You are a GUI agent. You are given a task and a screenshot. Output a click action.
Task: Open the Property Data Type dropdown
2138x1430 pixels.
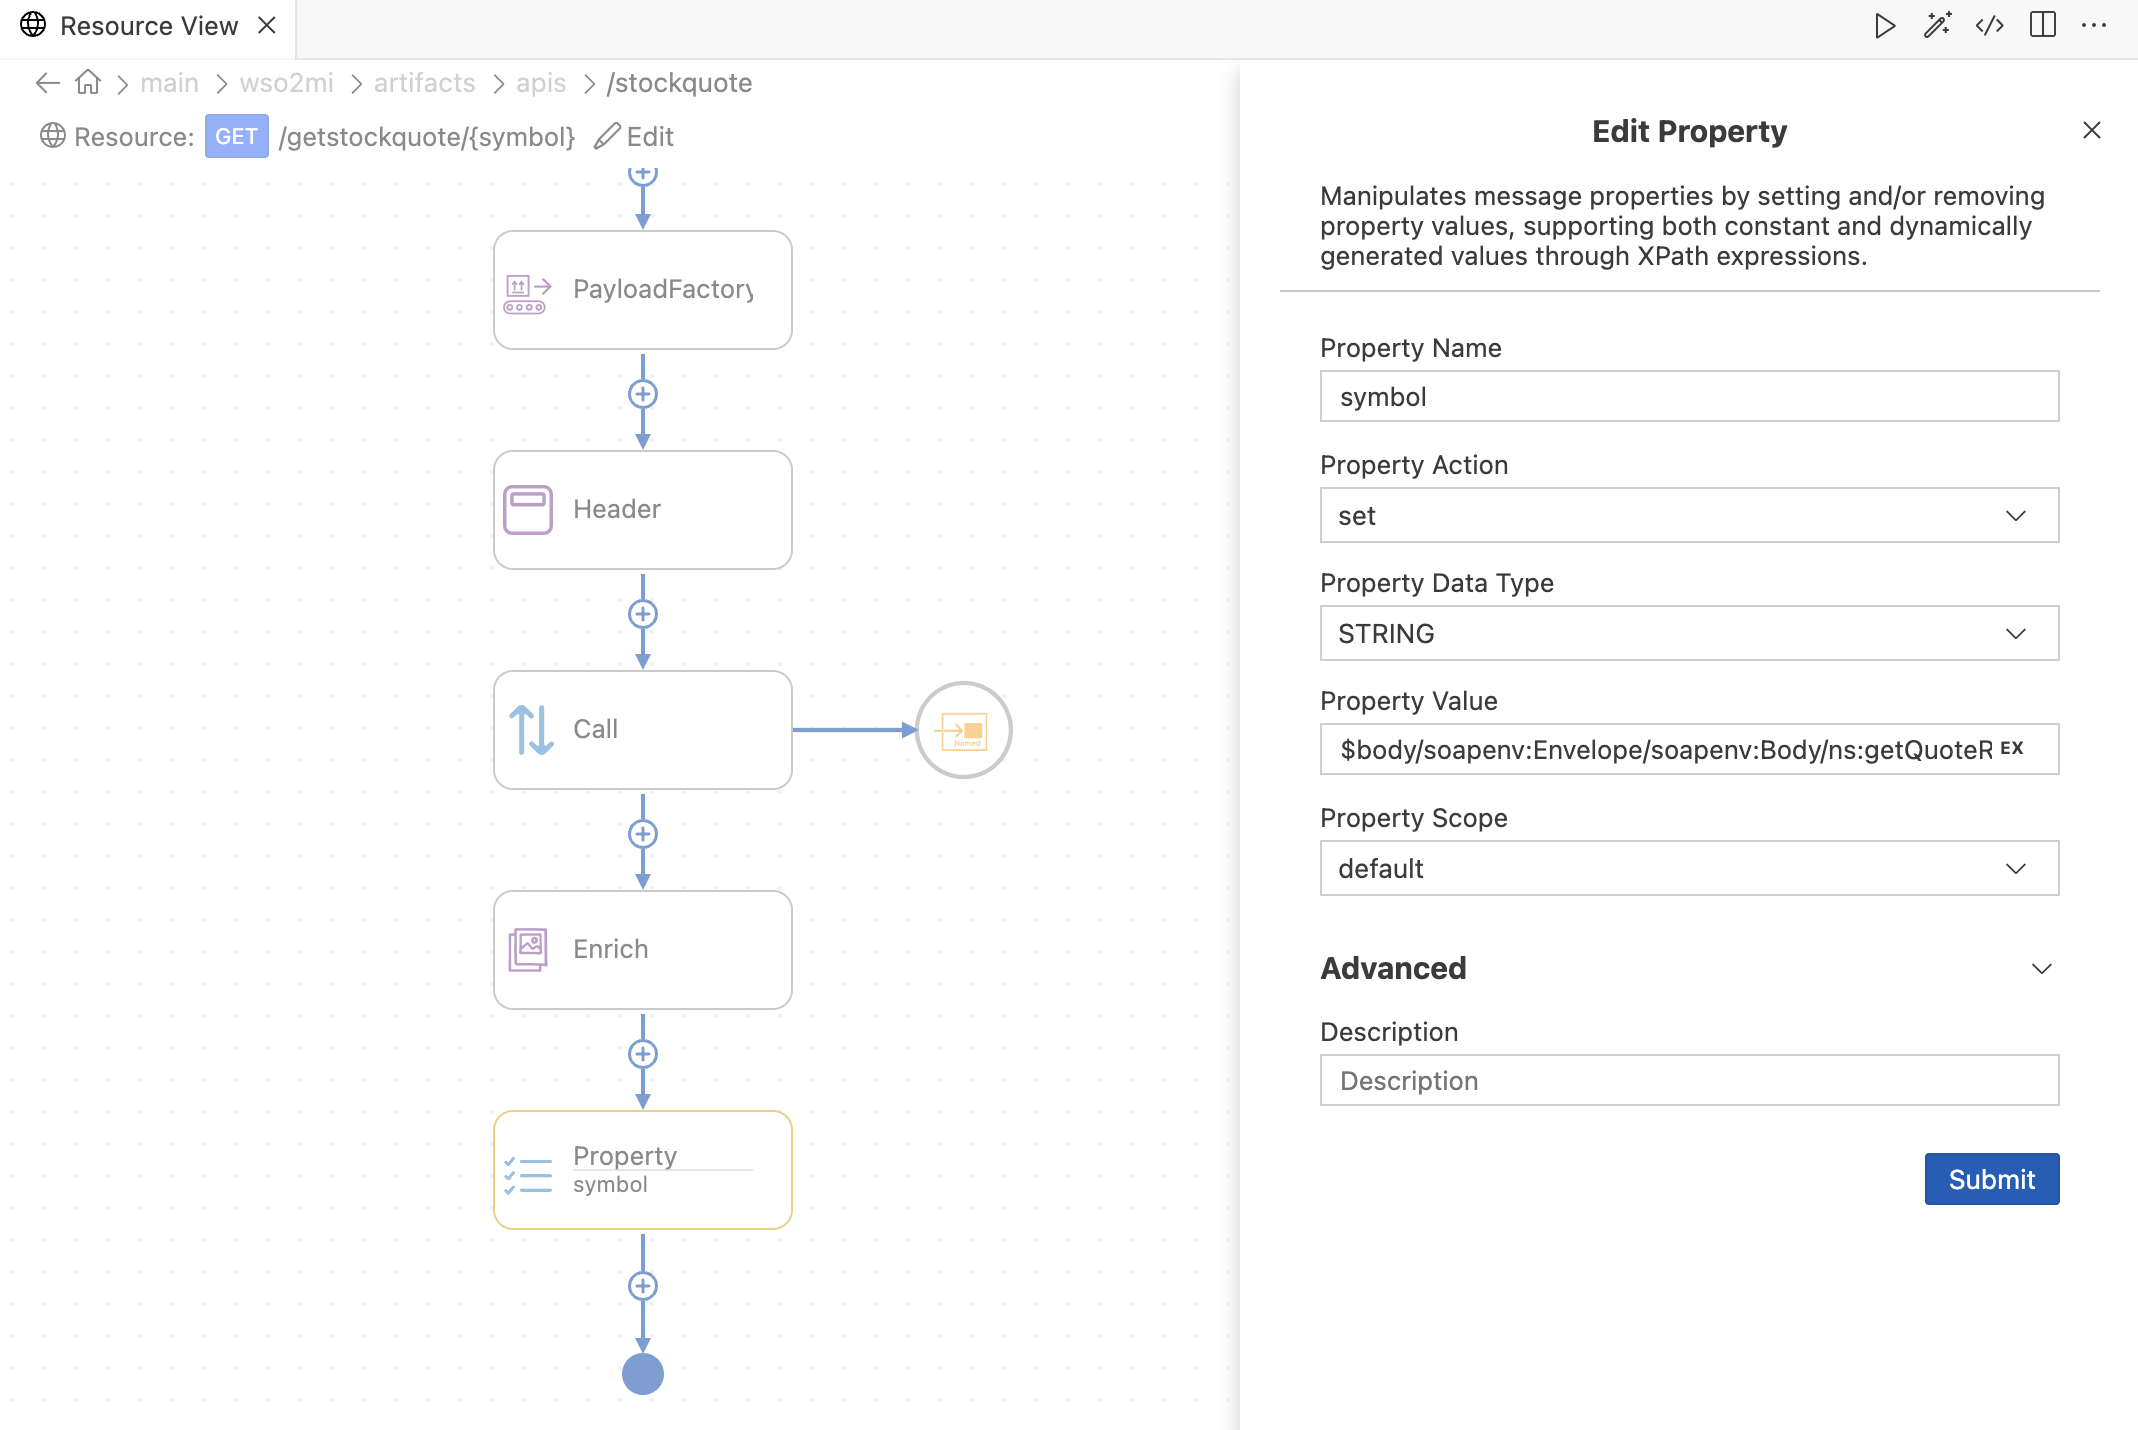1689,633
